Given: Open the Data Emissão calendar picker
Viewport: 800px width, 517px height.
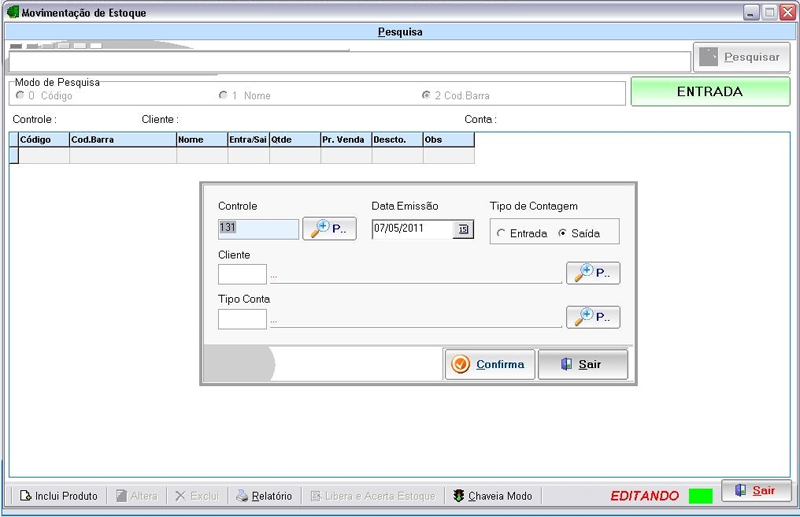Looking at the screenshot, I should coord(463,229).
